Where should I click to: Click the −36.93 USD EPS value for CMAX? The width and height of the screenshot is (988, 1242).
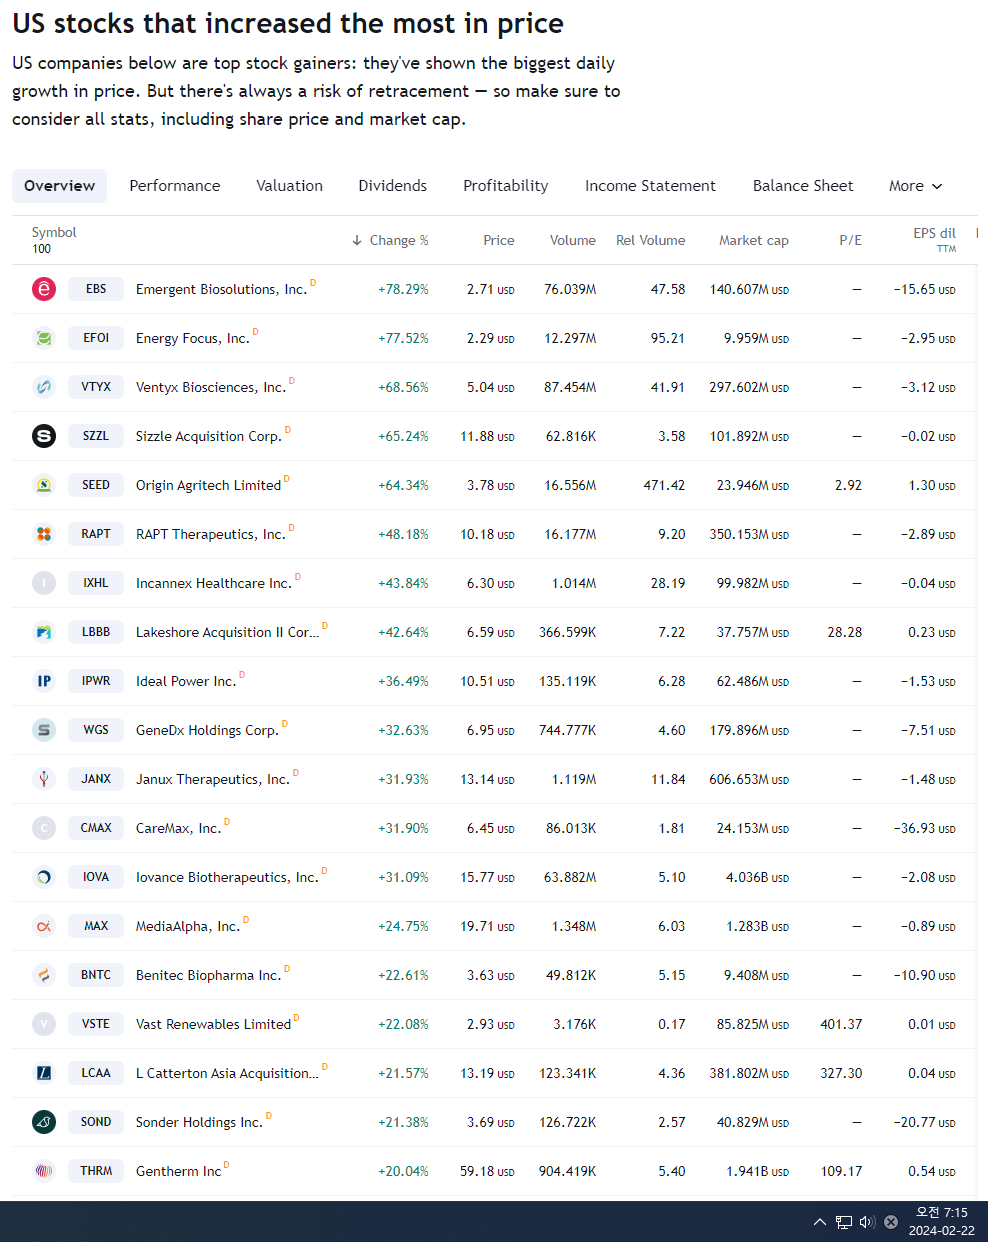(925, 828)
